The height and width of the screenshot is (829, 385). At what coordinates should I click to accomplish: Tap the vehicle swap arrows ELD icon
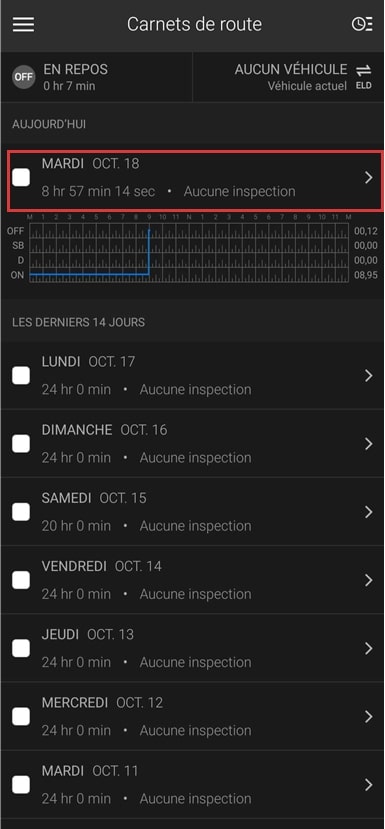coord(363,76)
